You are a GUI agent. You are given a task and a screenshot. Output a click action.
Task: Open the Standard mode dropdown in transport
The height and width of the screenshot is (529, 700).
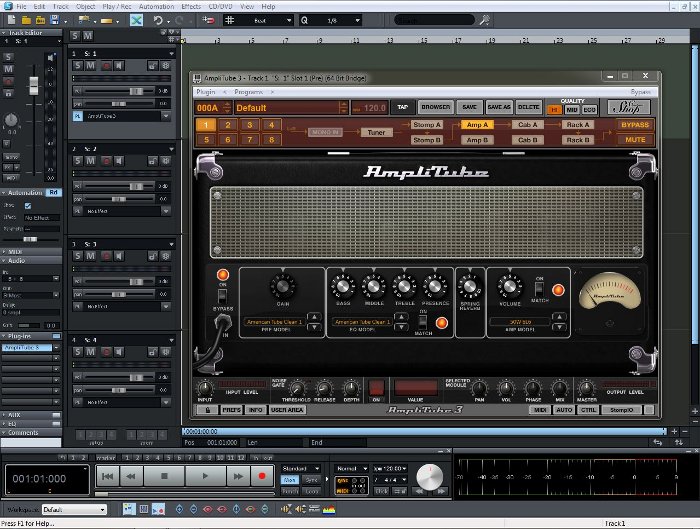tap(301, 468)
